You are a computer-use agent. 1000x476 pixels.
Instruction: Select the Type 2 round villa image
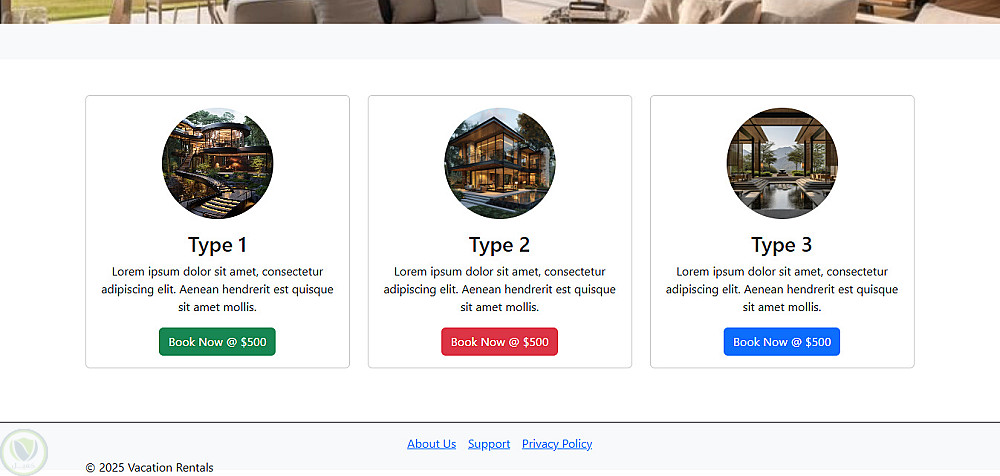[500, 163]
